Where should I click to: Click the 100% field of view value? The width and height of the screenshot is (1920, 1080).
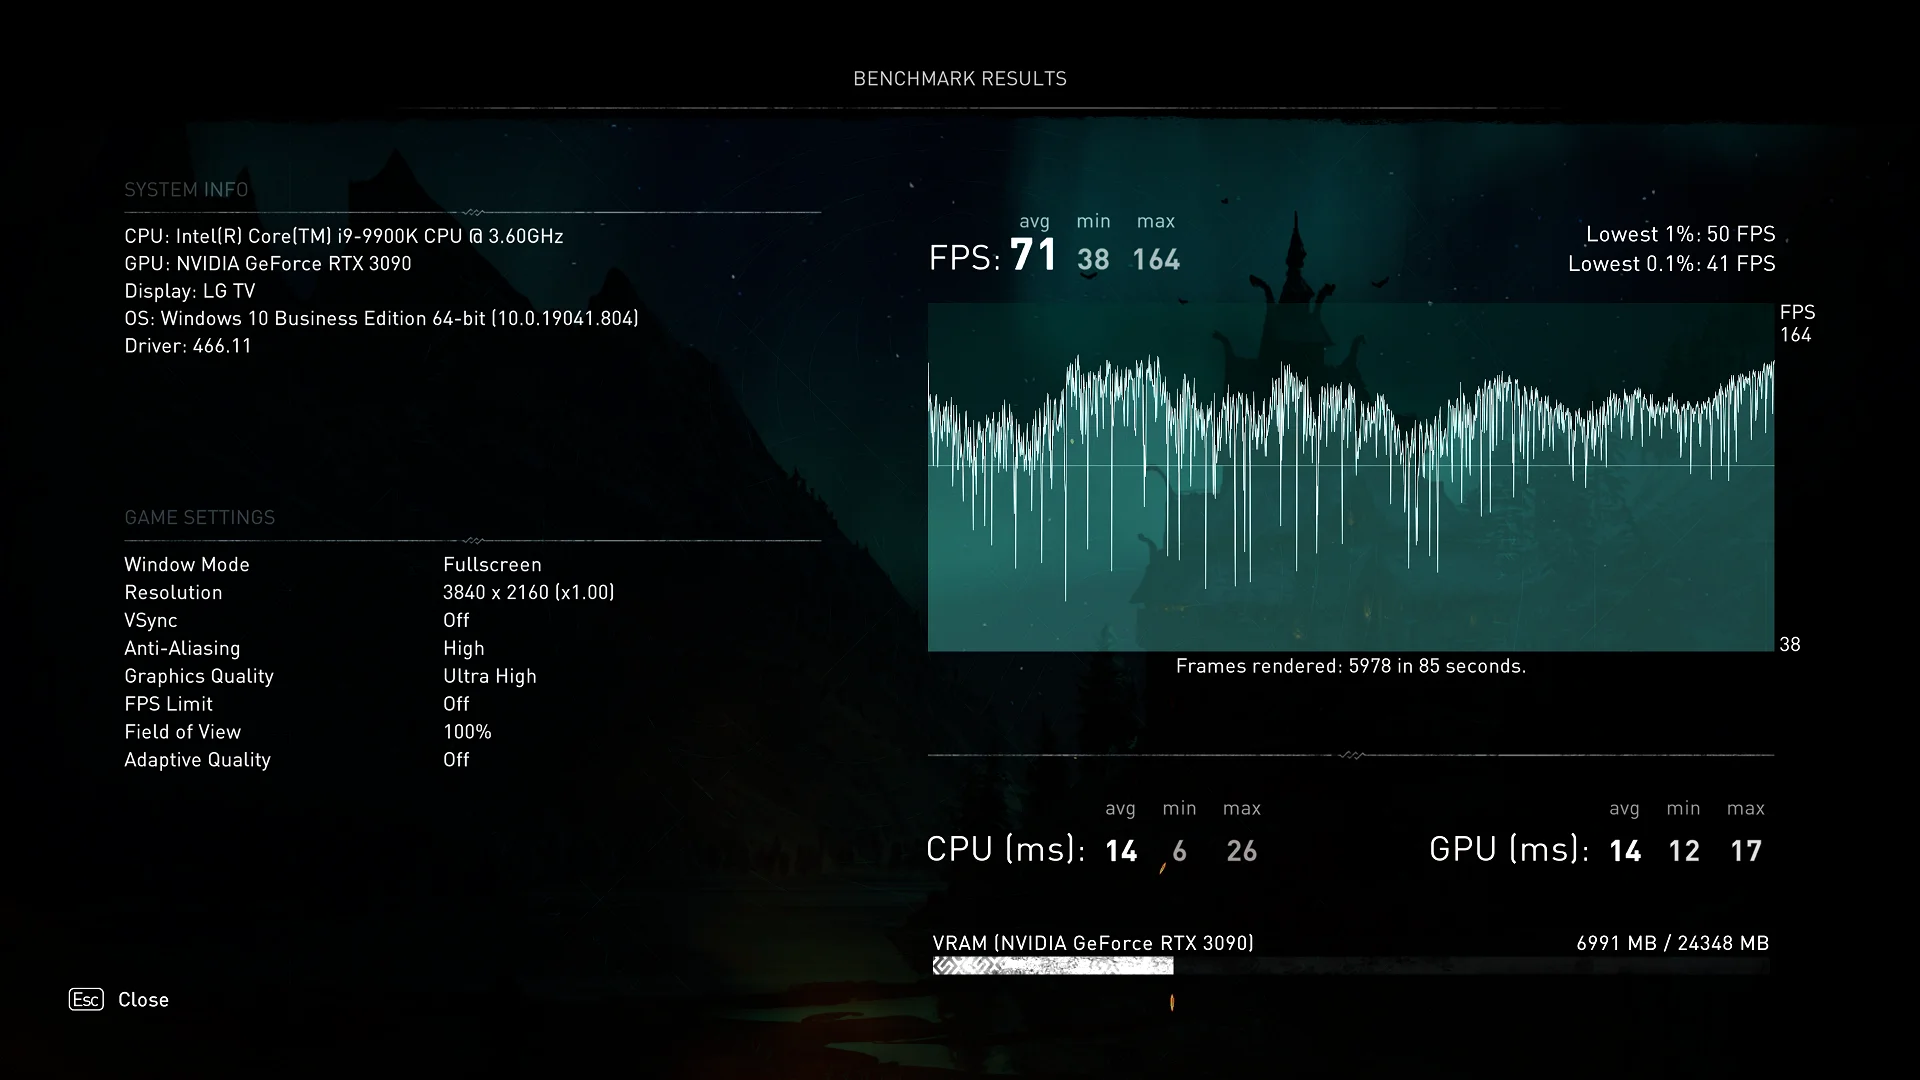(x=467, y=733)
